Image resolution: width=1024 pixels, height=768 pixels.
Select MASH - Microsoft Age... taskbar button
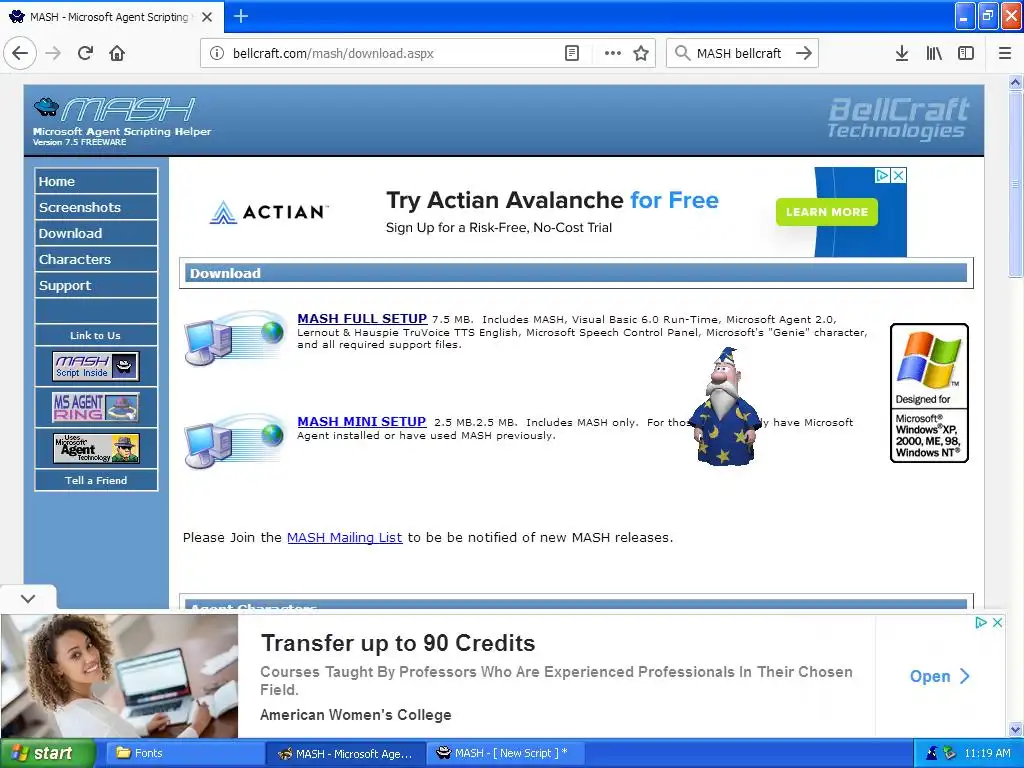[346, 753]
